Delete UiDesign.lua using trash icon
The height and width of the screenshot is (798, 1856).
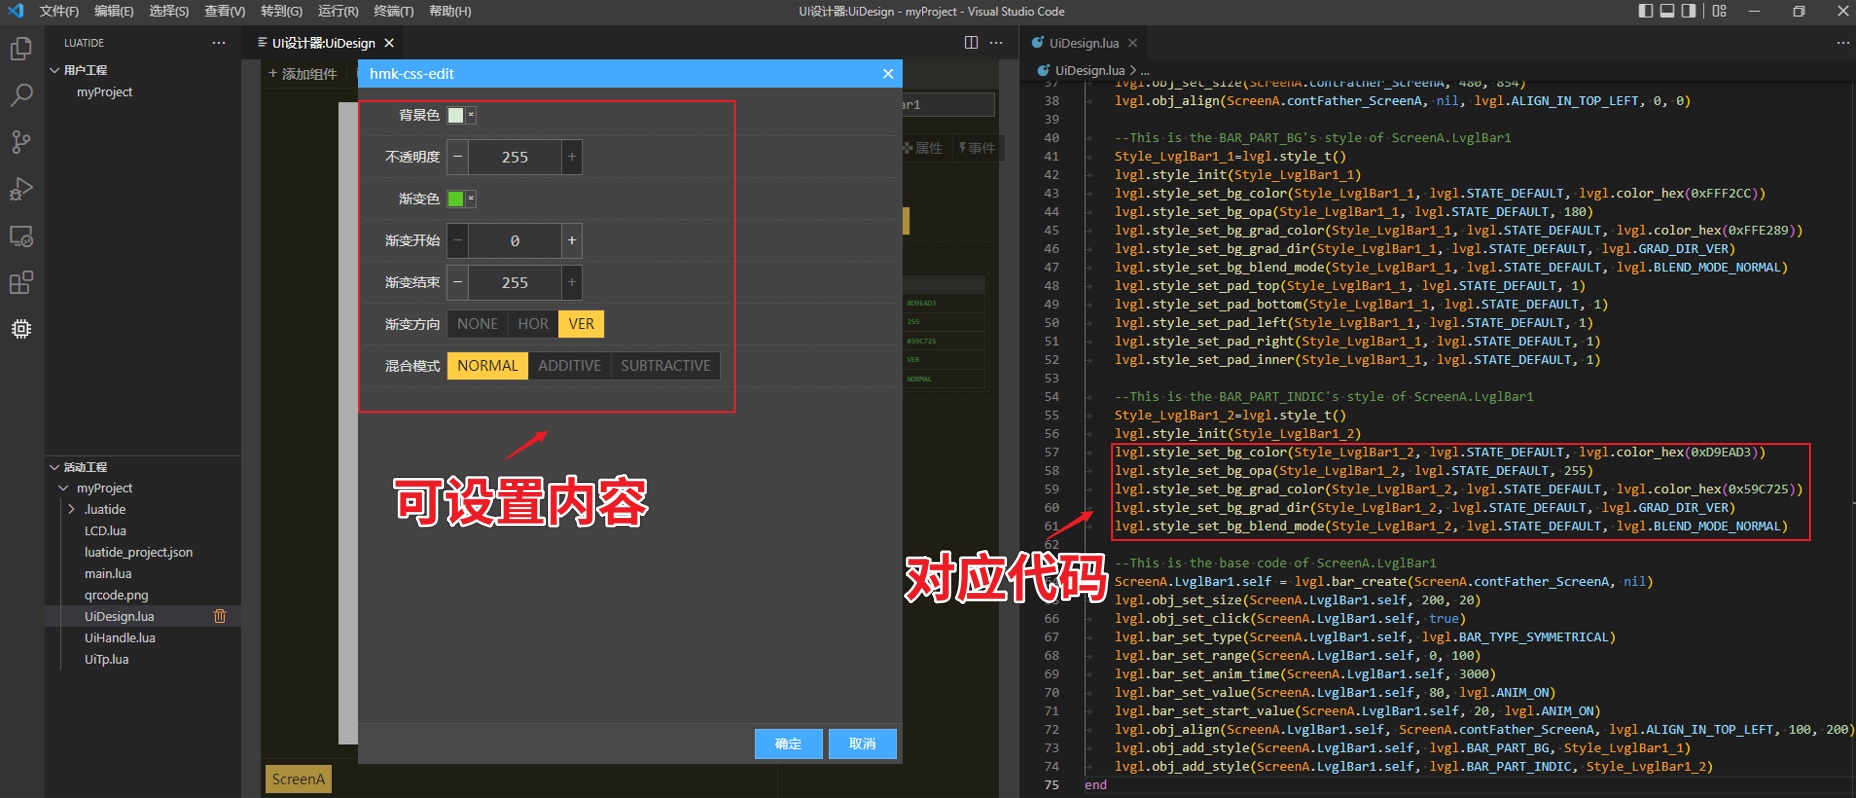[220, 616]
